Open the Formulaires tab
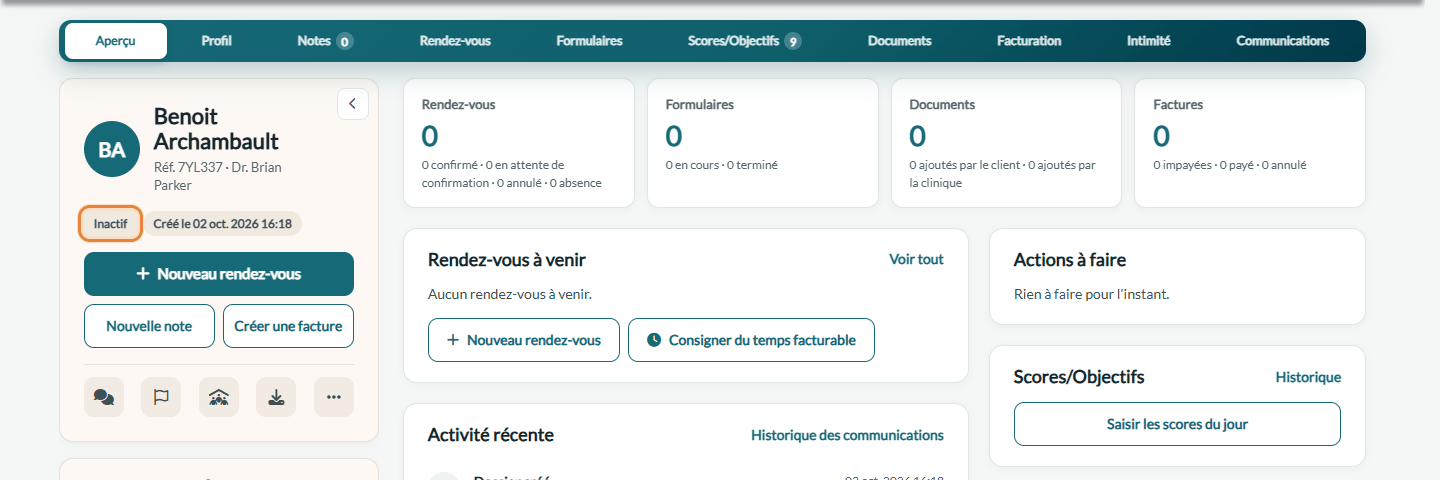Screen dimensions: 1440x480 point(590,41)
